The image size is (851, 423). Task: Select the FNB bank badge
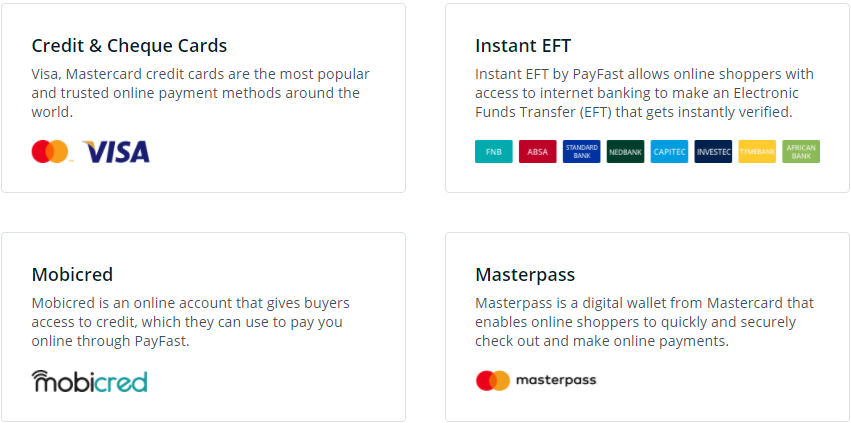pyautogui.click(x=494, y=152)
